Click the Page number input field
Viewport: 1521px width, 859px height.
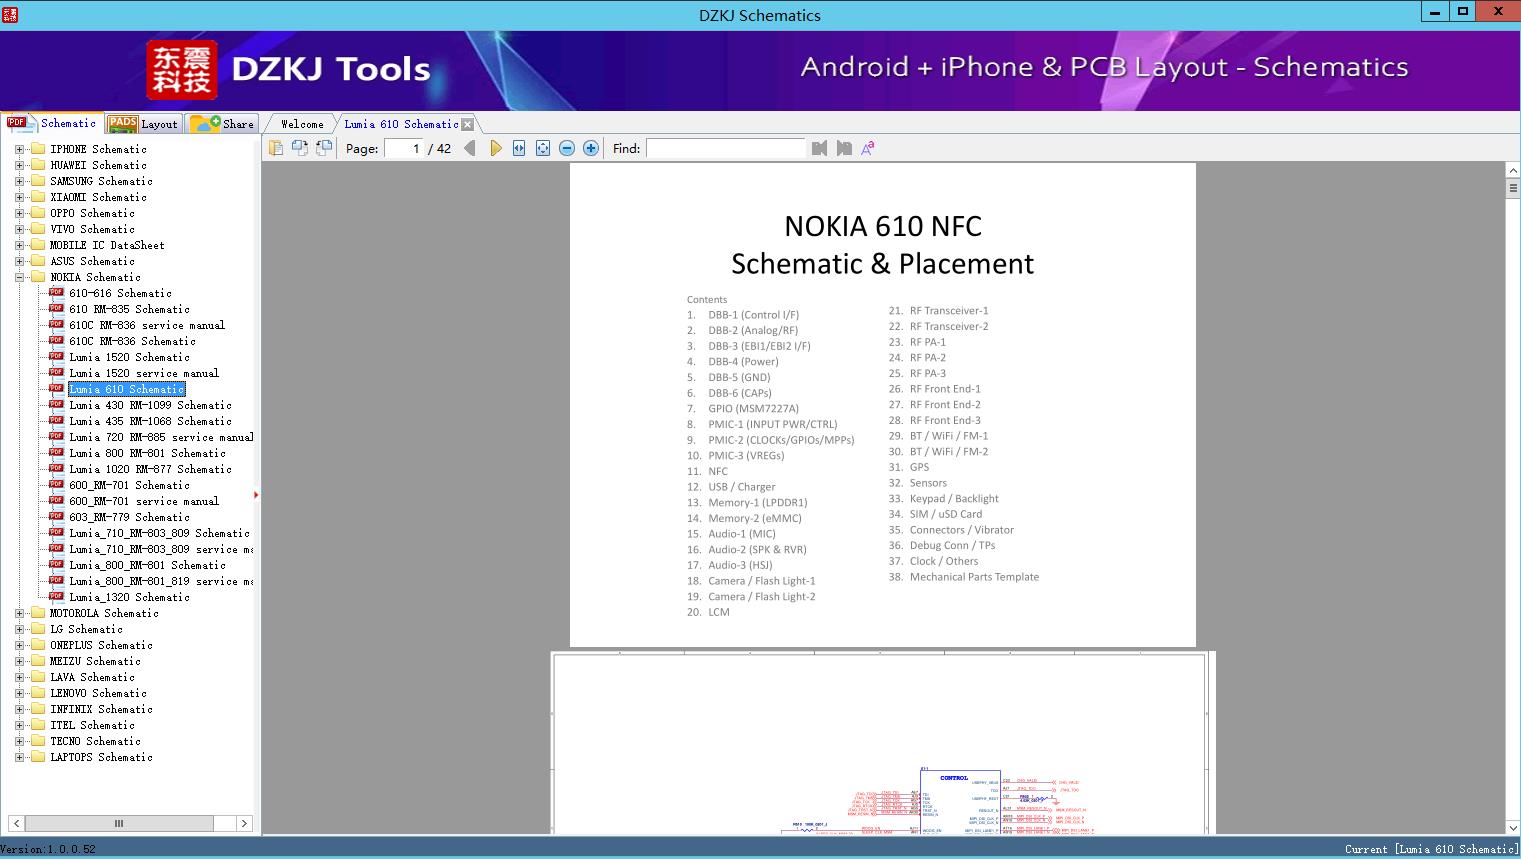coord(404,148)
